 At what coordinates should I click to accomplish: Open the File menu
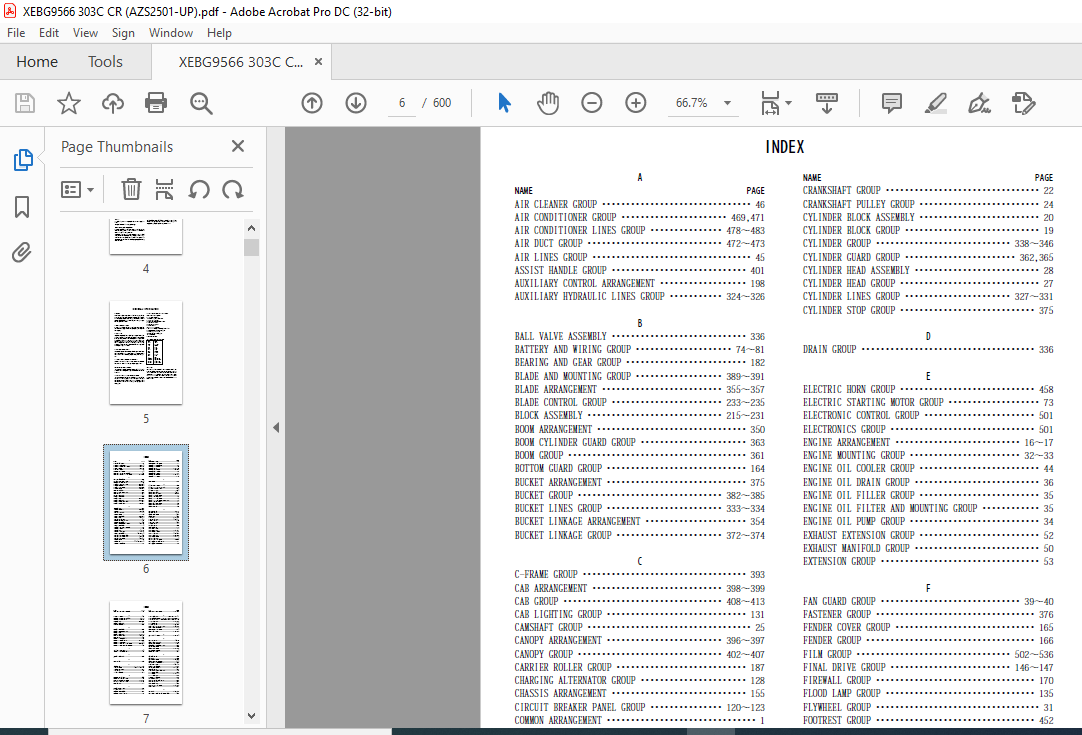(16, 32)
